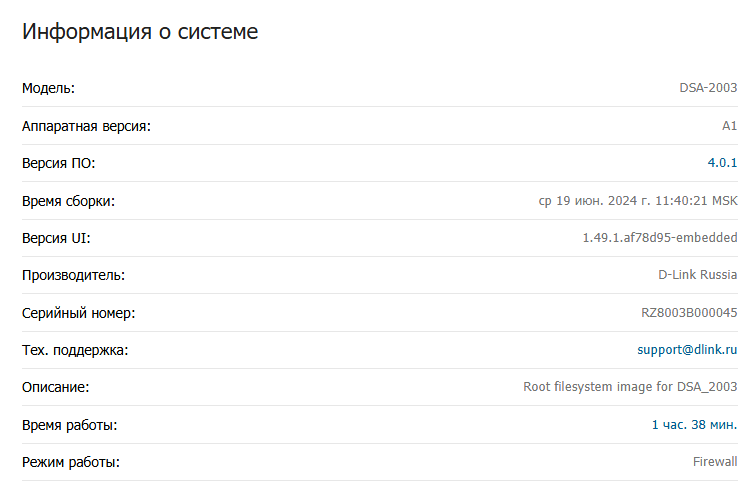Click the "Модель:" label
The width and height of the screenshot is (756, 488).
tap(49, 88)
